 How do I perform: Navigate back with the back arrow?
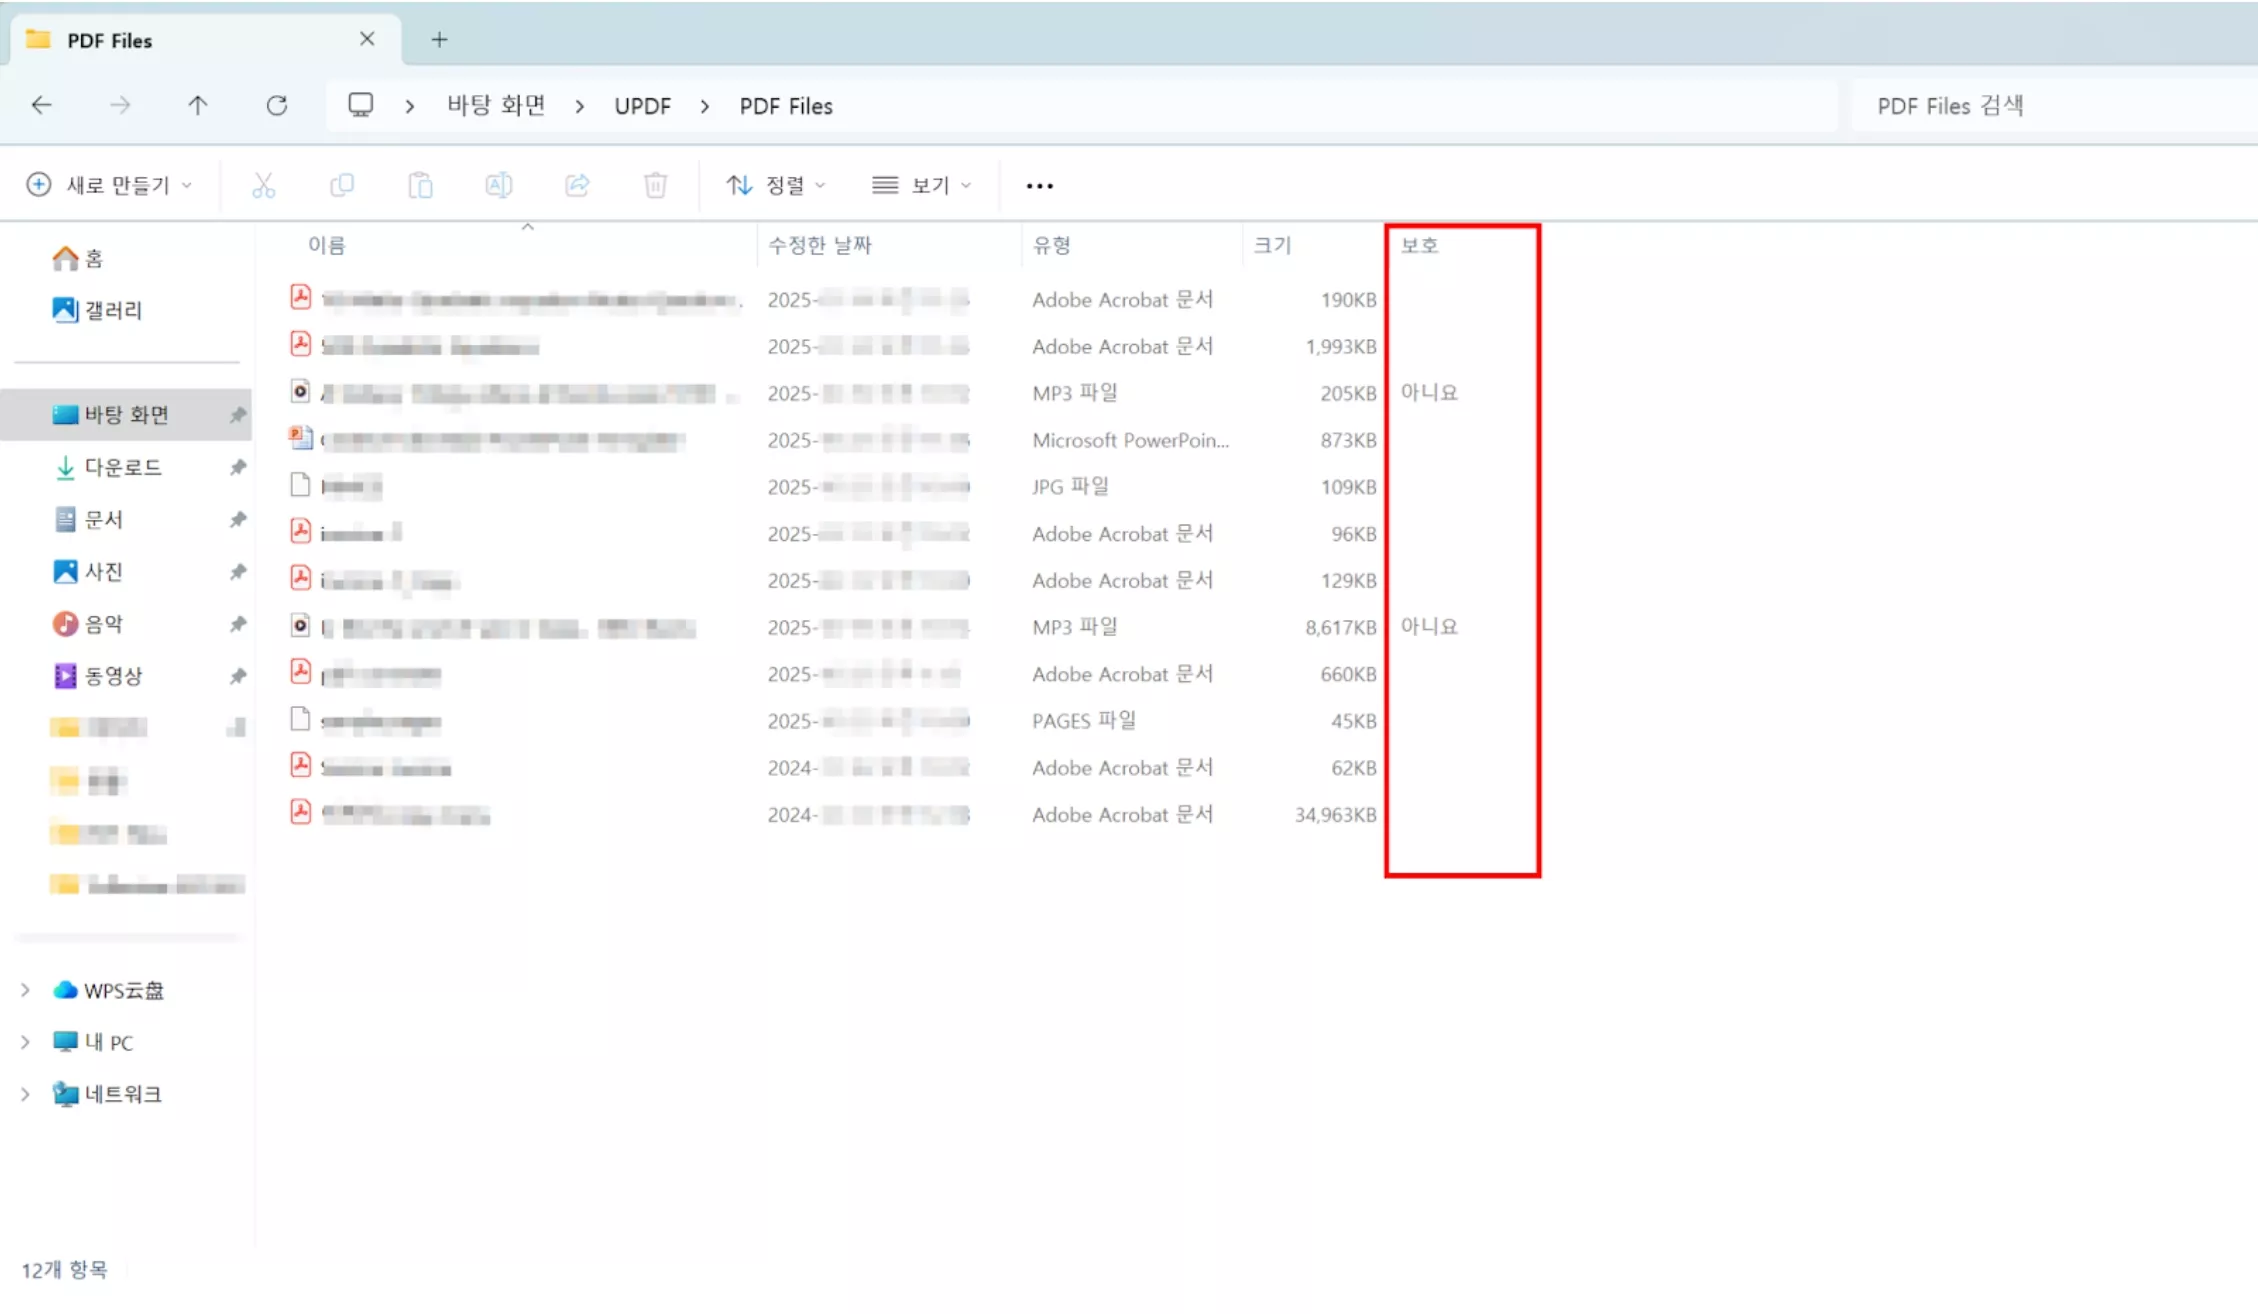pyautogui.click(x=41, y=105)
